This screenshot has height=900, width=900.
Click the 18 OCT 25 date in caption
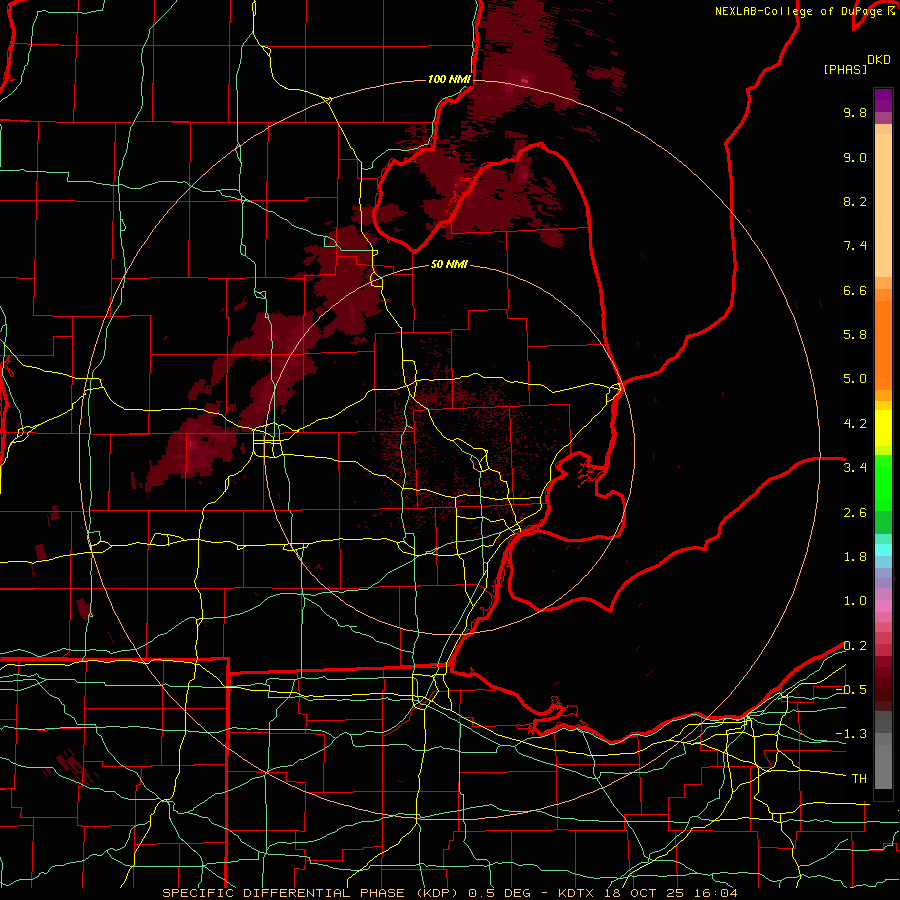point(645,893)
